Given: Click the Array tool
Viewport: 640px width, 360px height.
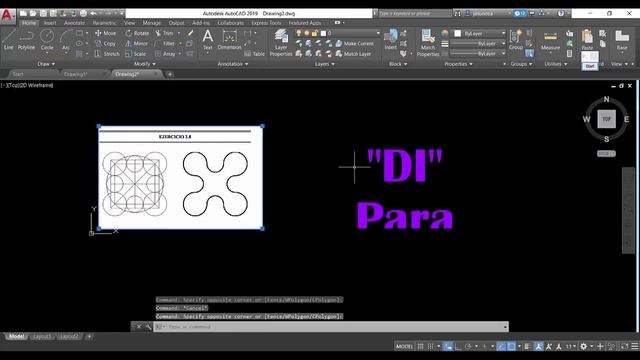Looking at the screenshot, I should [165, 54].
